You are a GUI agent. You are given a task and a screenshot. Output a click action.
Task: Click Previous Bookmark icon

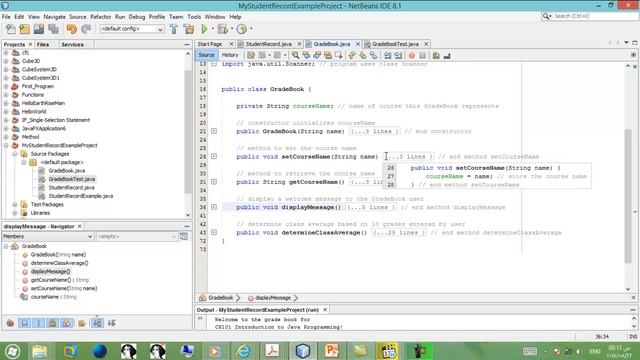click(352, 55)
